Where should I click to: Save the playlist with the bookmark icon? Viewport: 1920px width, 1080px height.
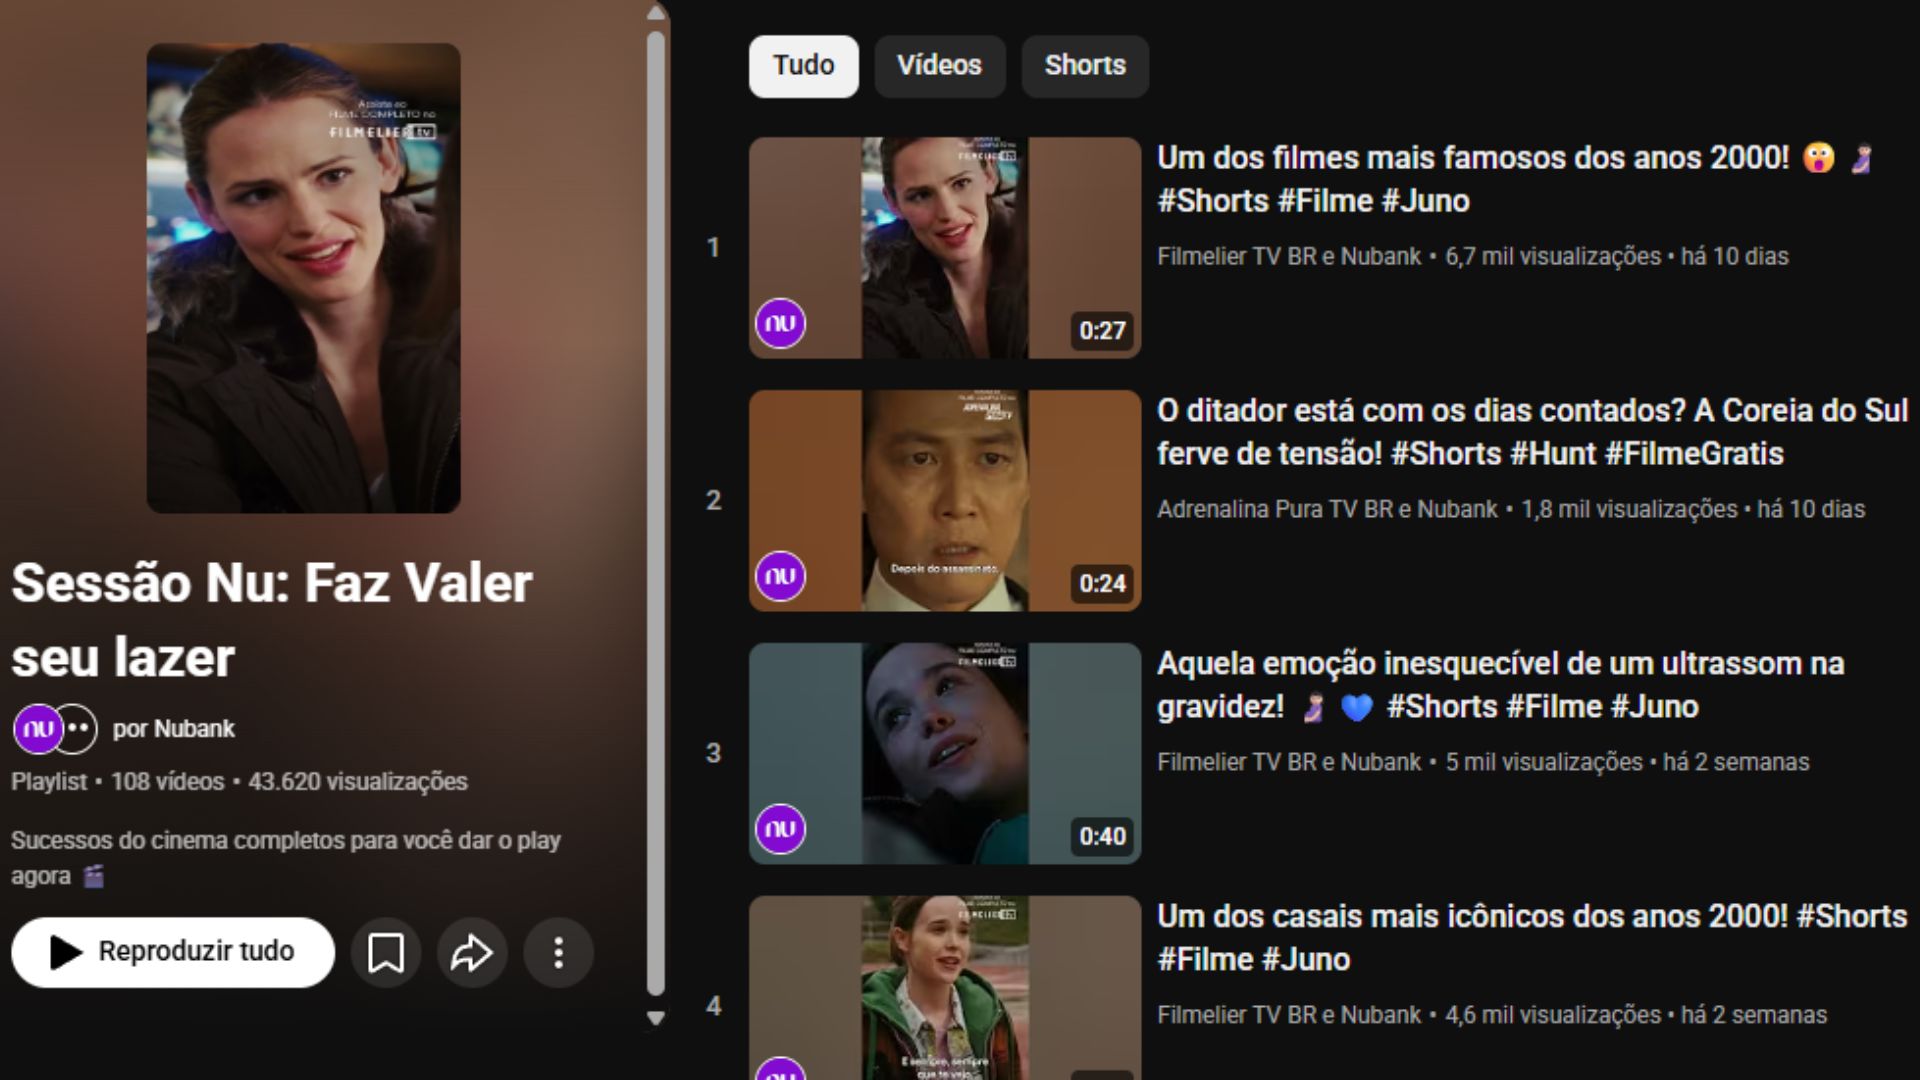pos(386,953)
